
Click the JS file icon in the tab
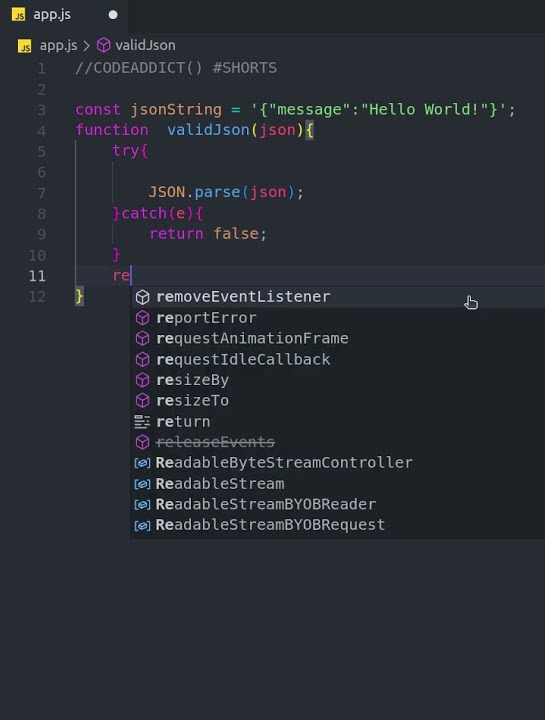pyautogui.click(x=18, y=15)
